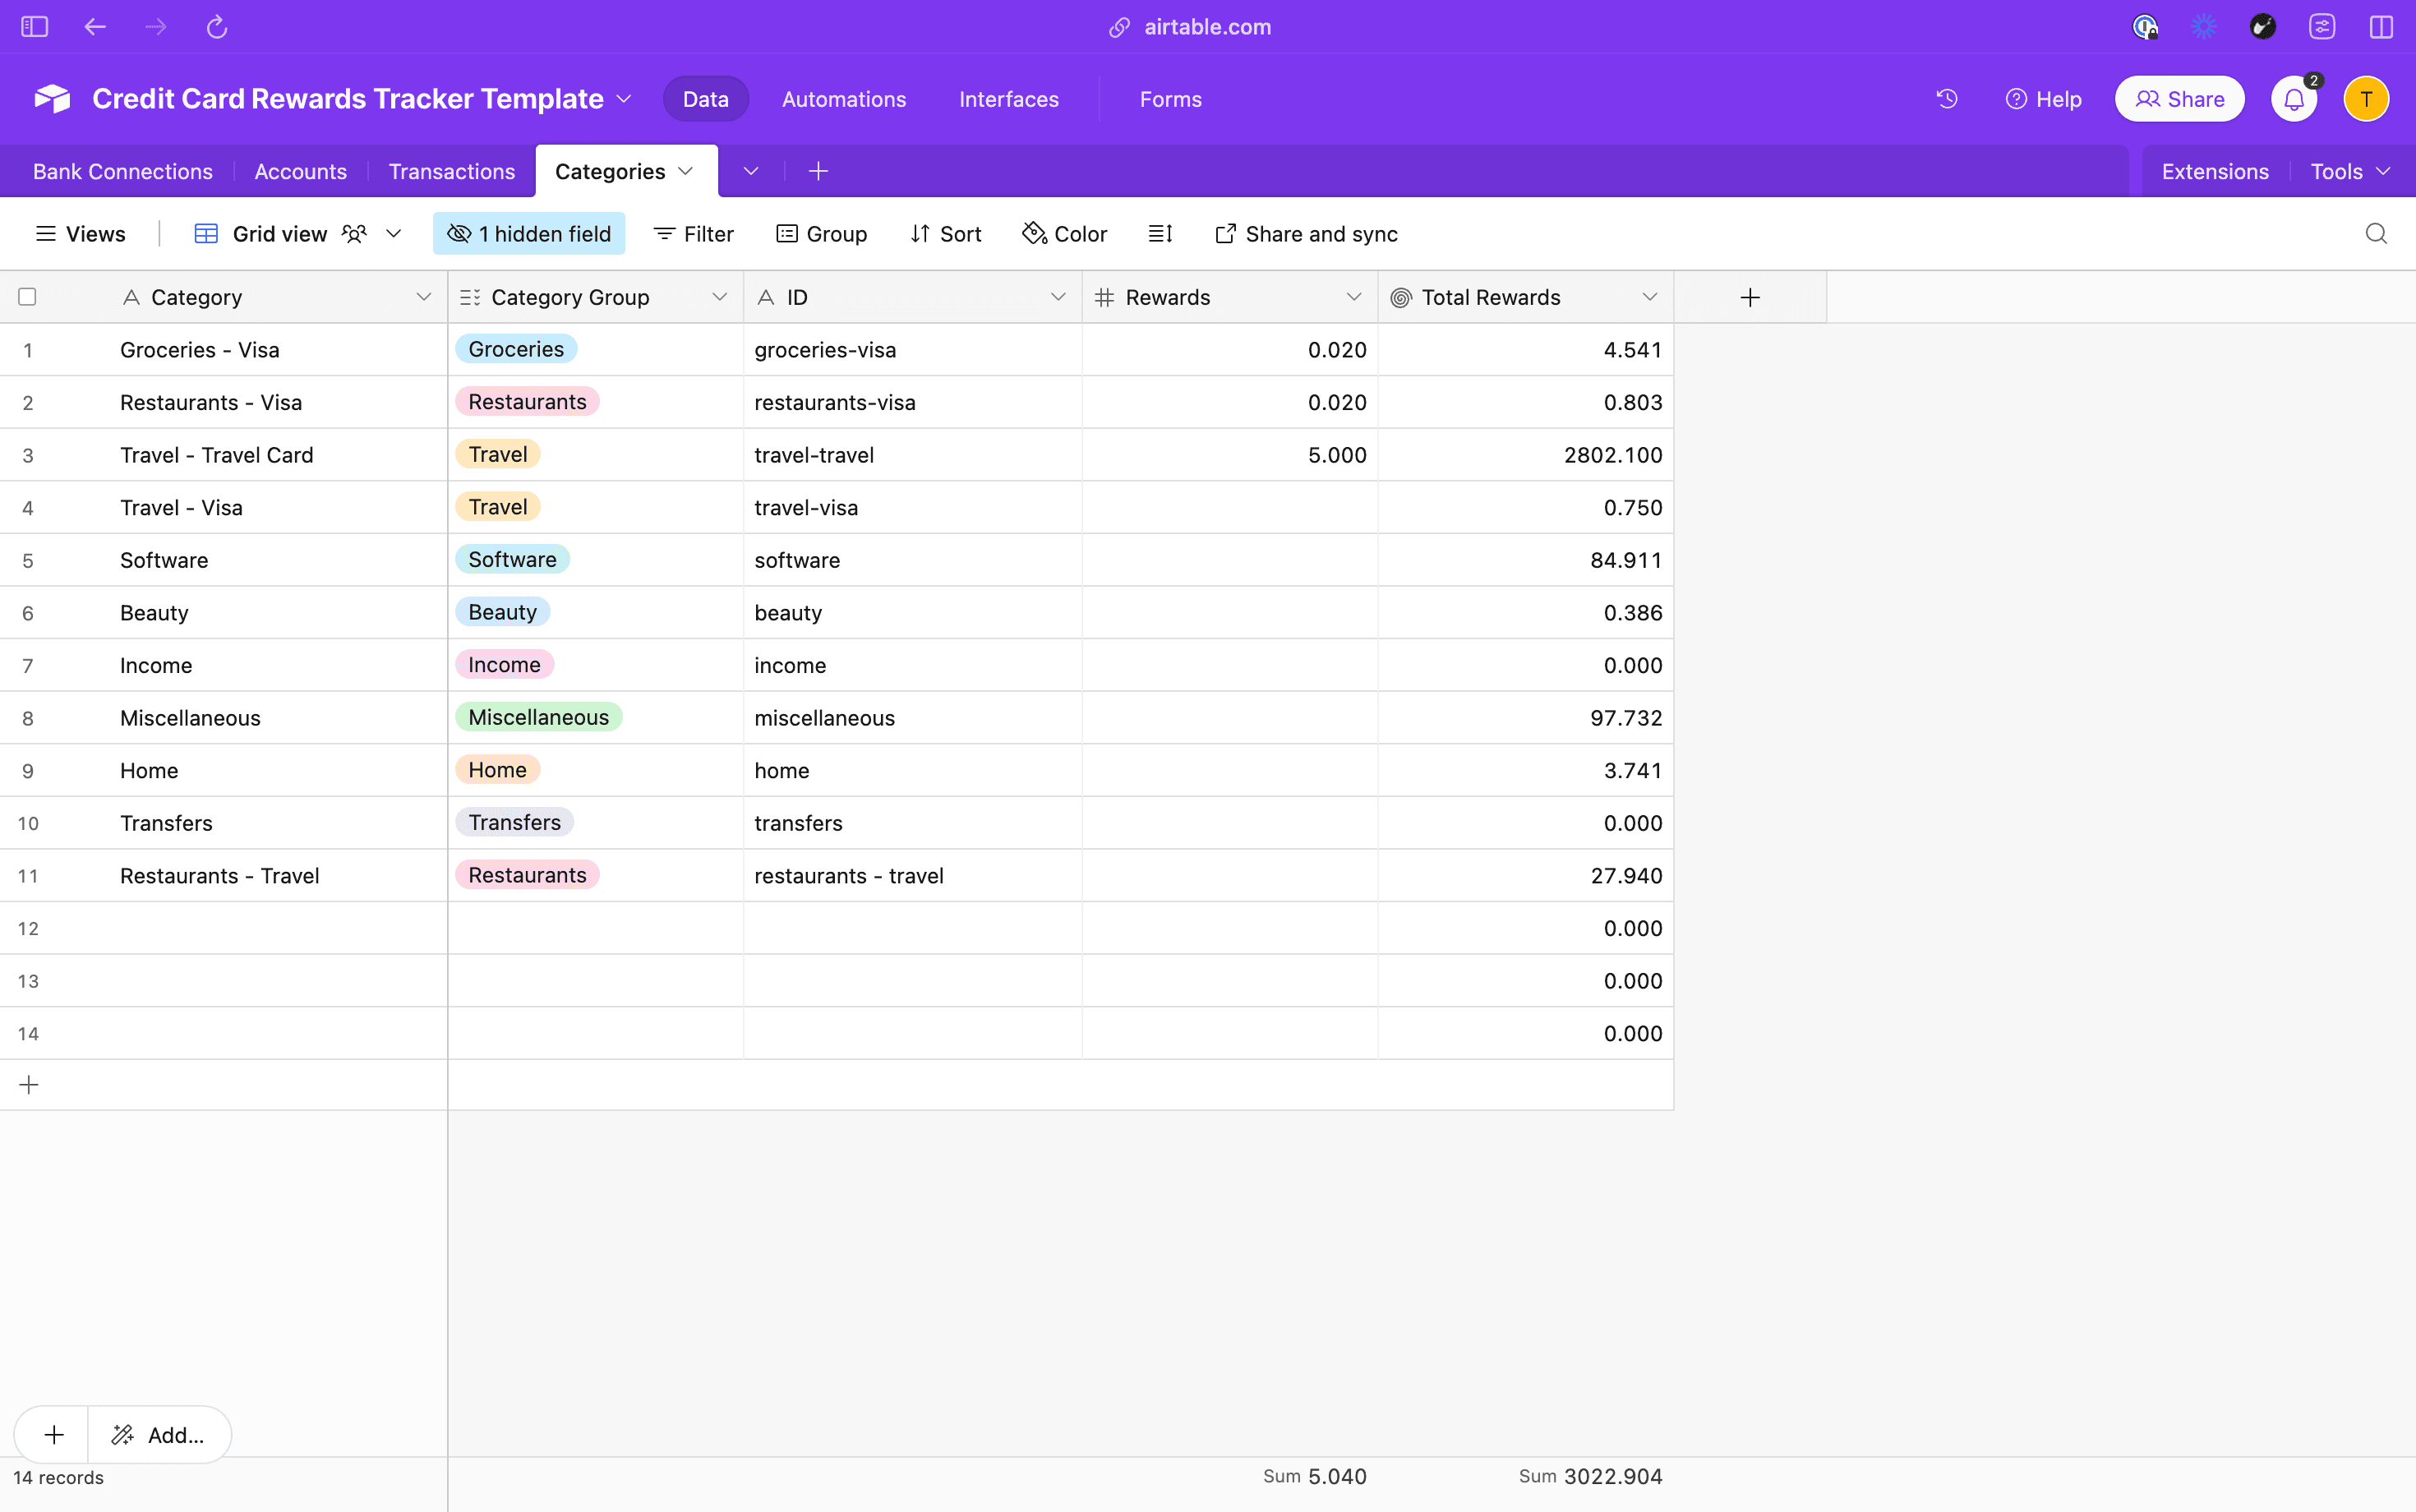
Task: Open the Color settings
Action: coord(1063,233)
